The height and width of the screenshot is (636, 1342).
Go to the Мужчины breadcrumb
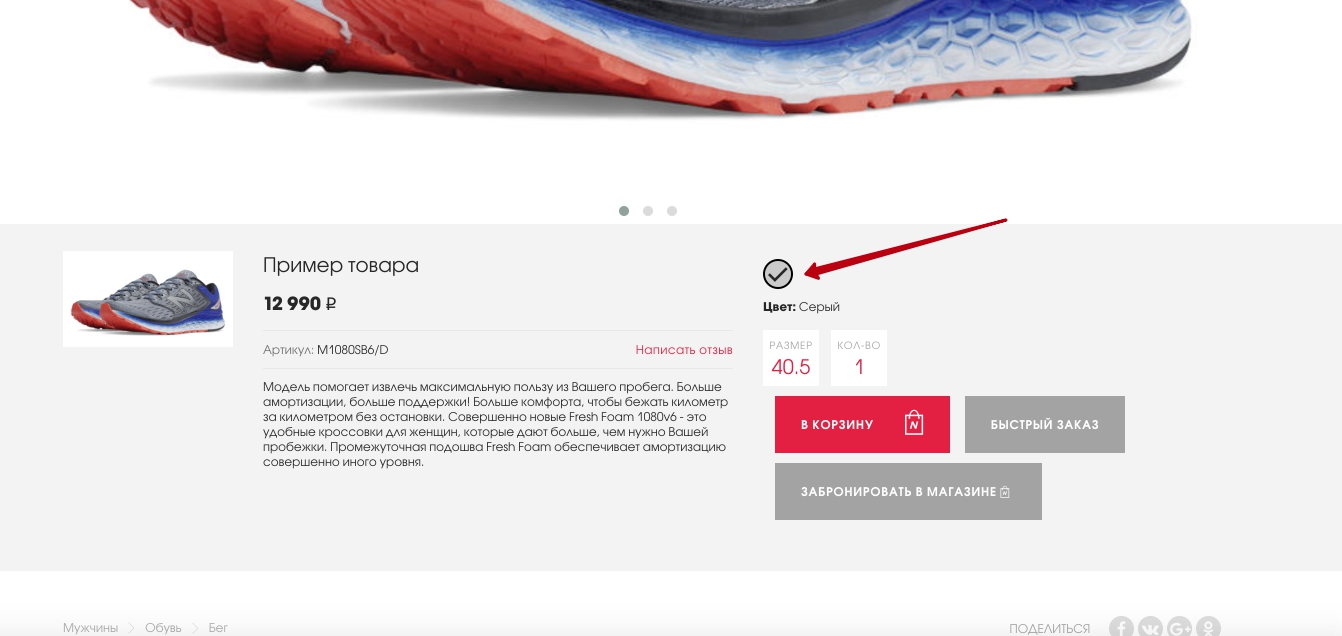(90, 628)
